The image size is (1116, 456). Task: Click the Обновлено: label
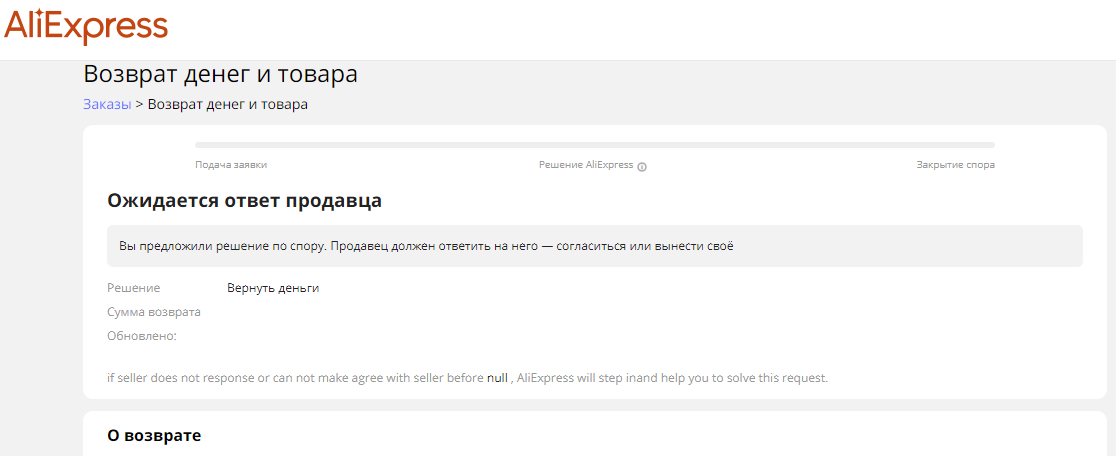(142, 336)
